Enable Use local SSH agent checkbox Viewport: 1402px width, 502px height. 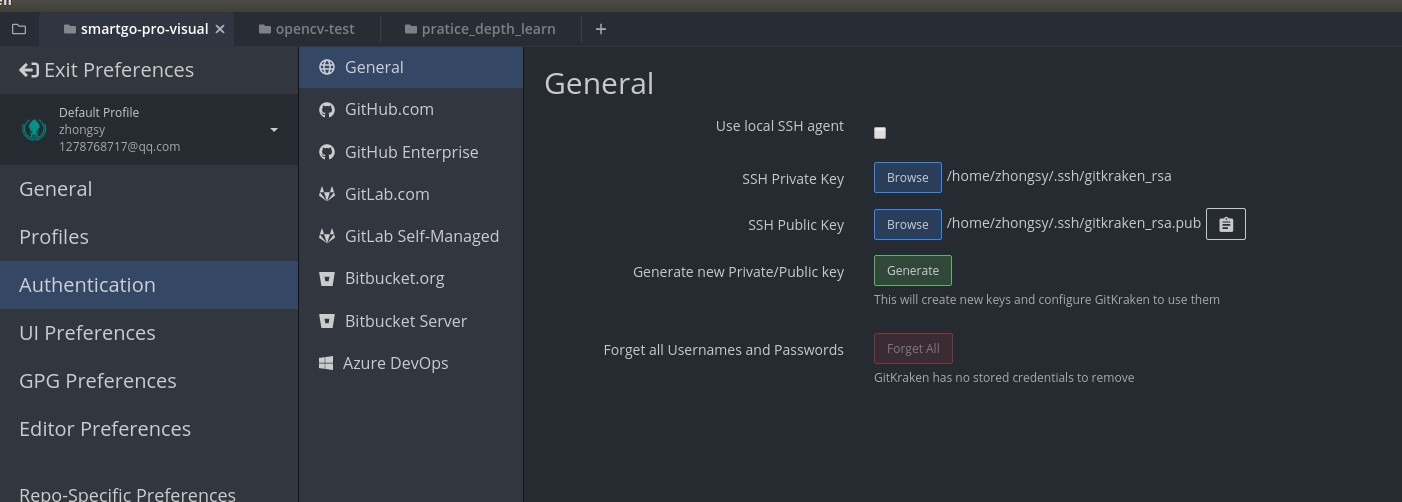click(880, 133)
